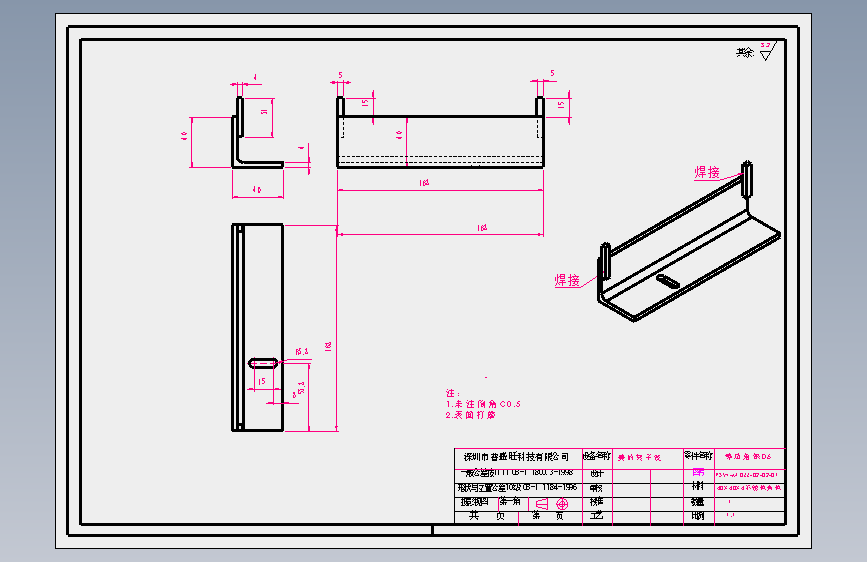
Task: Select the 焊接 label at the front pin
Action: [x=567, y=280]
